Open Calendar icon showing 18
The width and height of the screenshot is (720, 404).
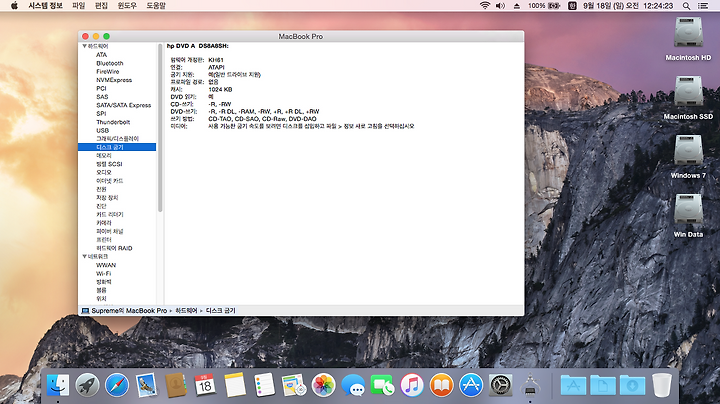(x=205, y=385)
